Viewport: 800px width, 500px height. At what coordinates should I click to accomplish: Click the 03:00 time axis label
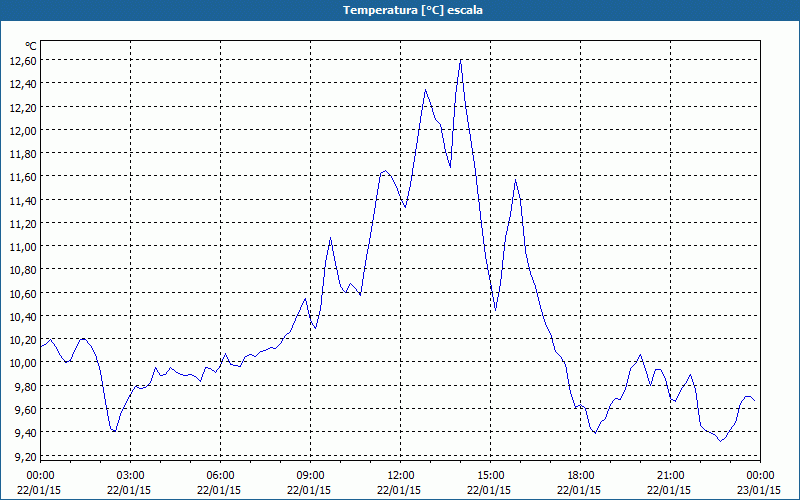tap(131, 476)
